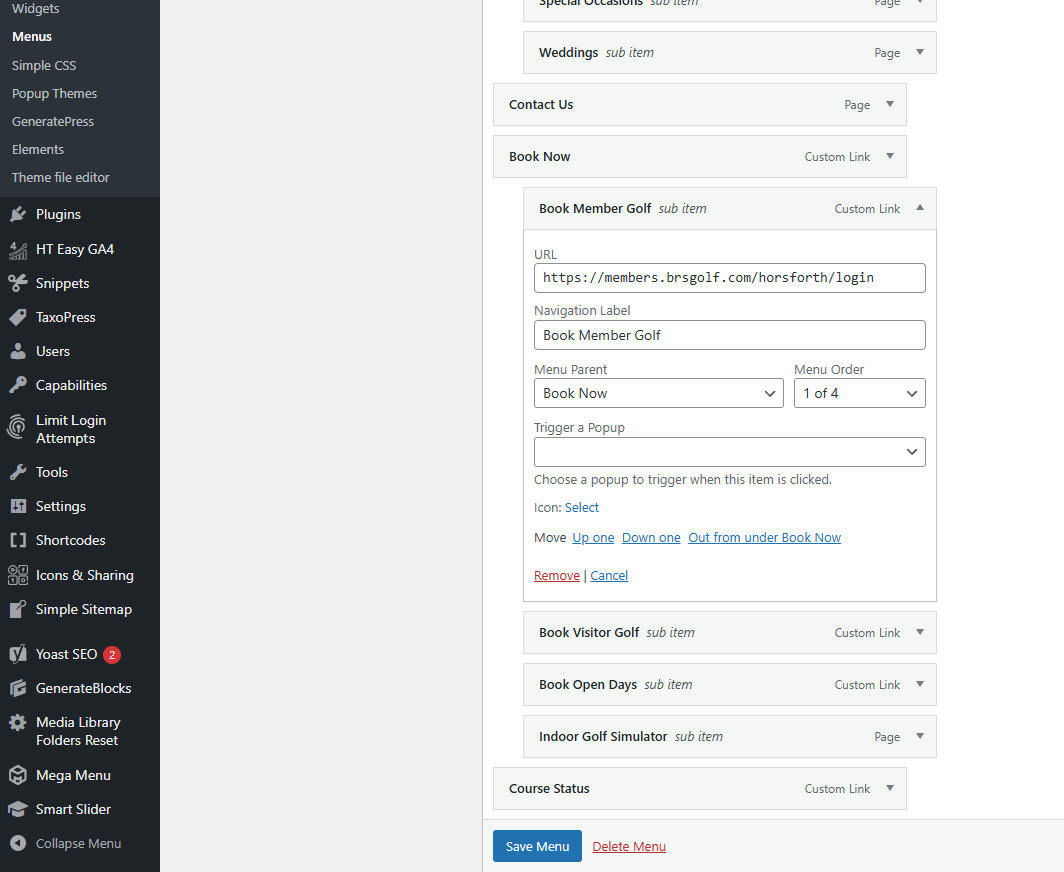Click the Smart Slider graduation cap icon
Image resolution: width=1064 pixels, height=872 pixels.
click(18, 810)
